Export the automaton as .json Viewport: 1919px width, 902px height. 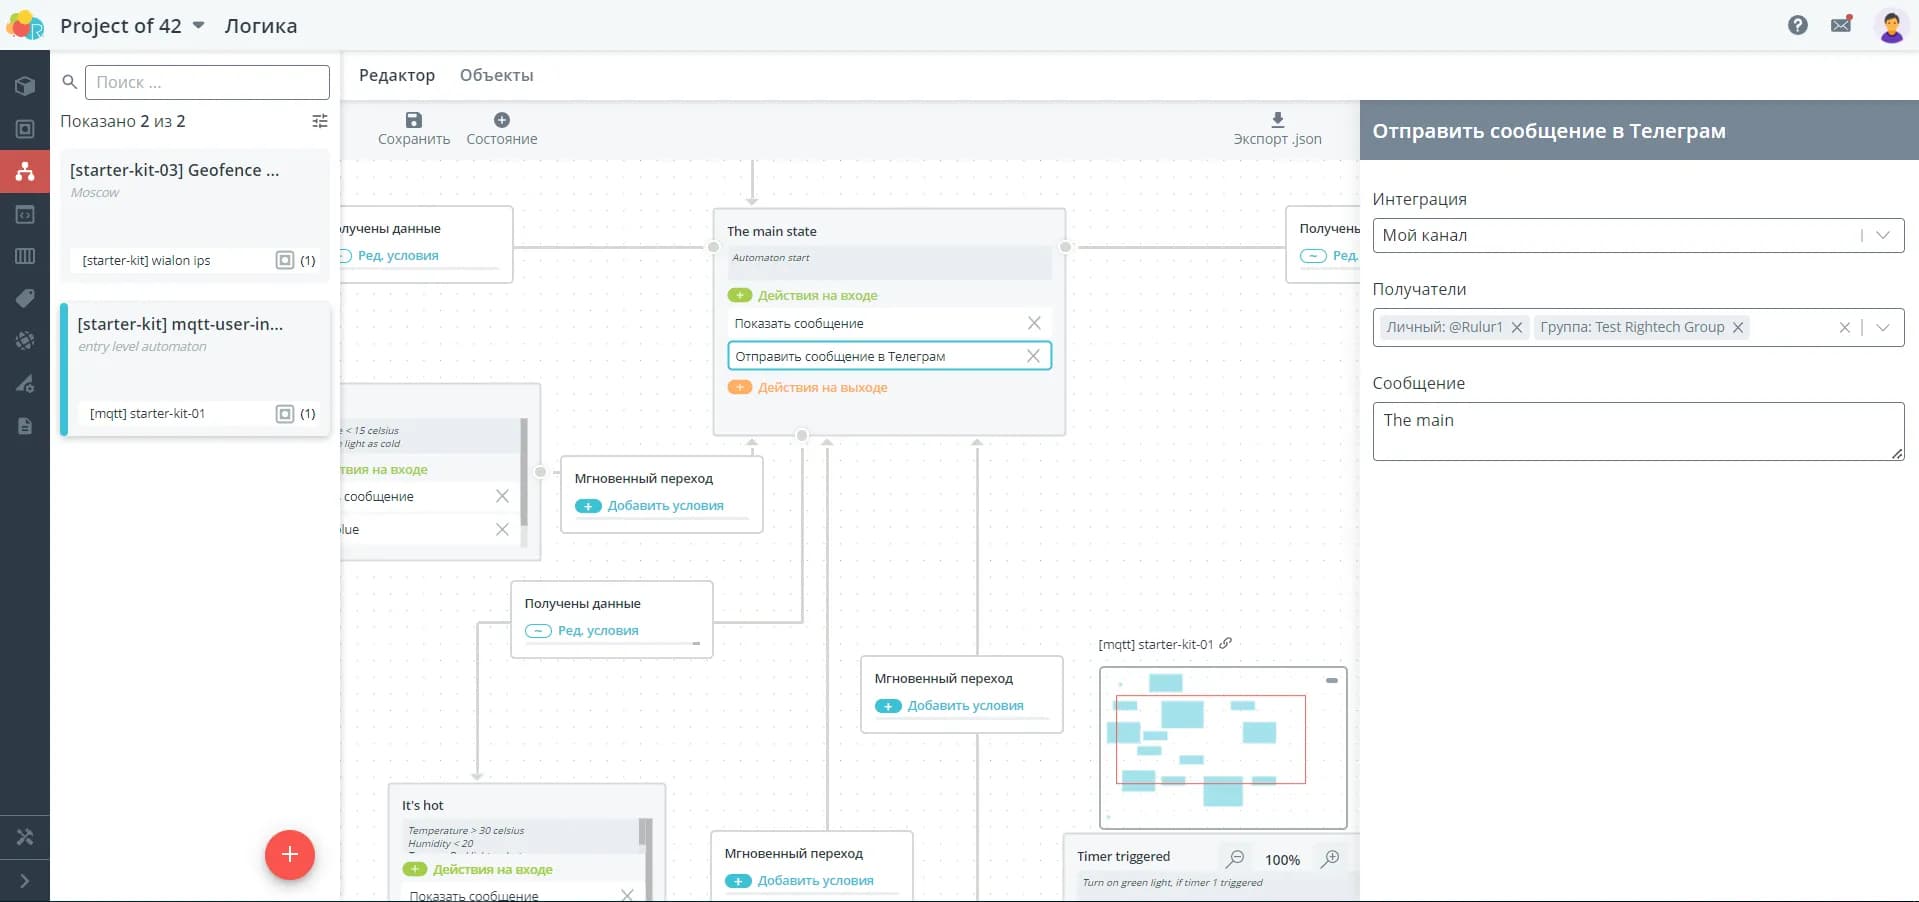1277,120
